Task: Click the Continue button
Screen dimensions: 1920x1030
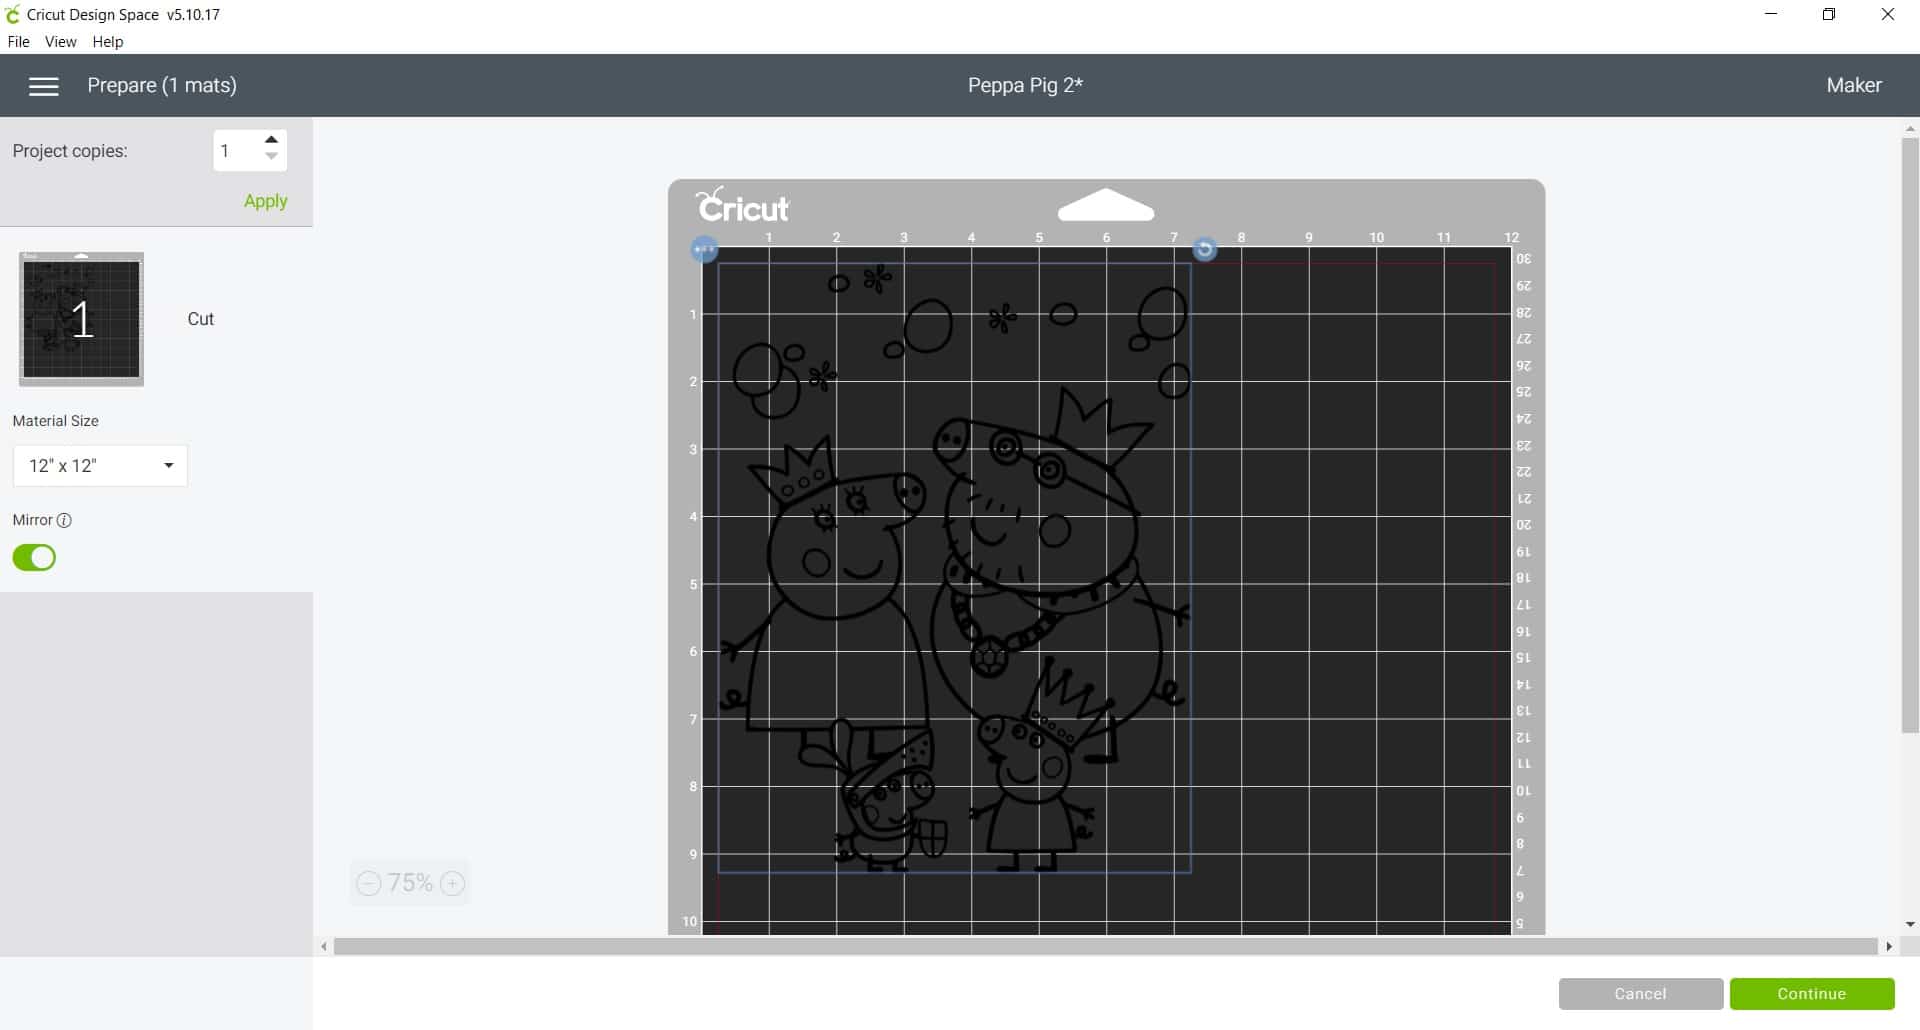Action: (1811, 993)
